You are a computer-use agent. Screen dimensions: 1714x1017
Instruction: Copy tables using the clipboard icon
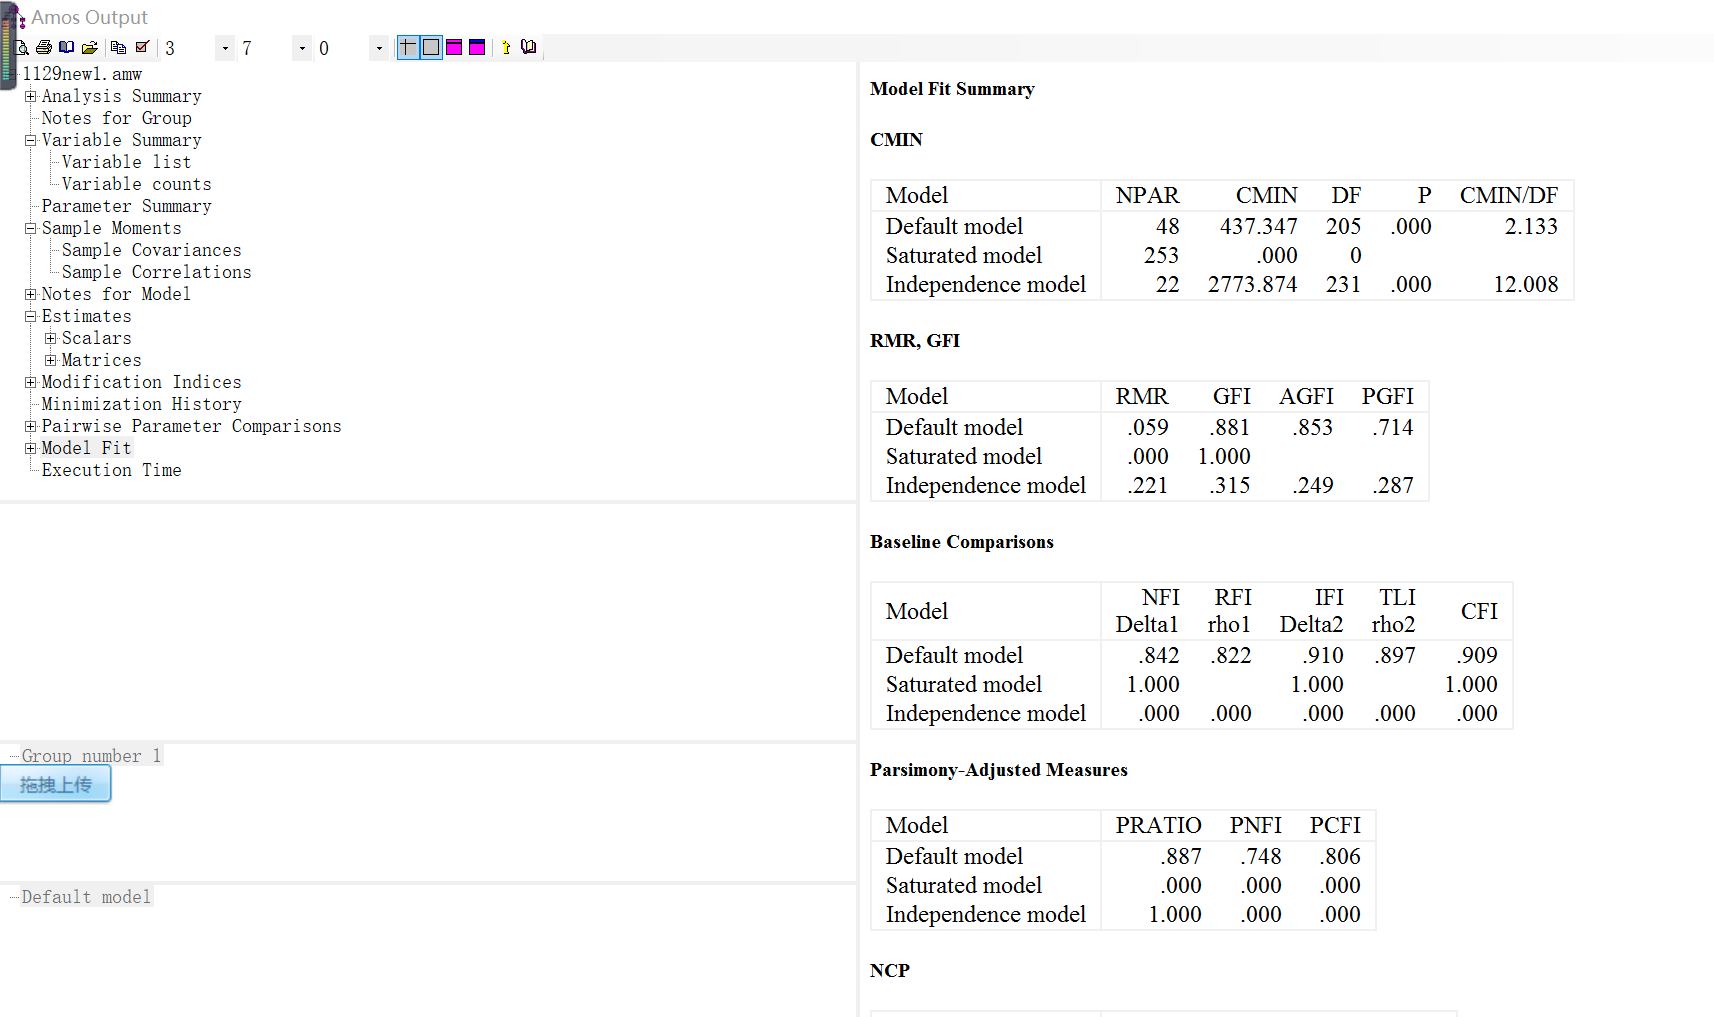coord(119,47)
